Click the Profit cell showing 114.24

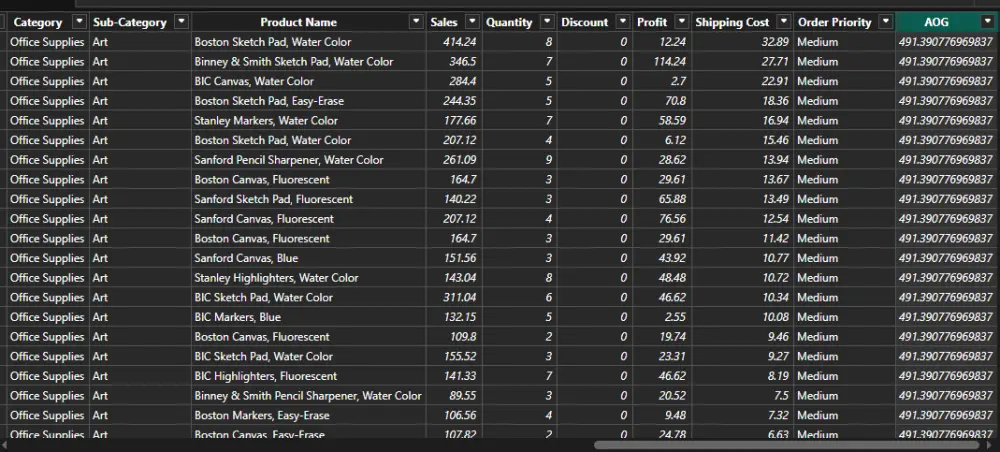pos(661,62)
